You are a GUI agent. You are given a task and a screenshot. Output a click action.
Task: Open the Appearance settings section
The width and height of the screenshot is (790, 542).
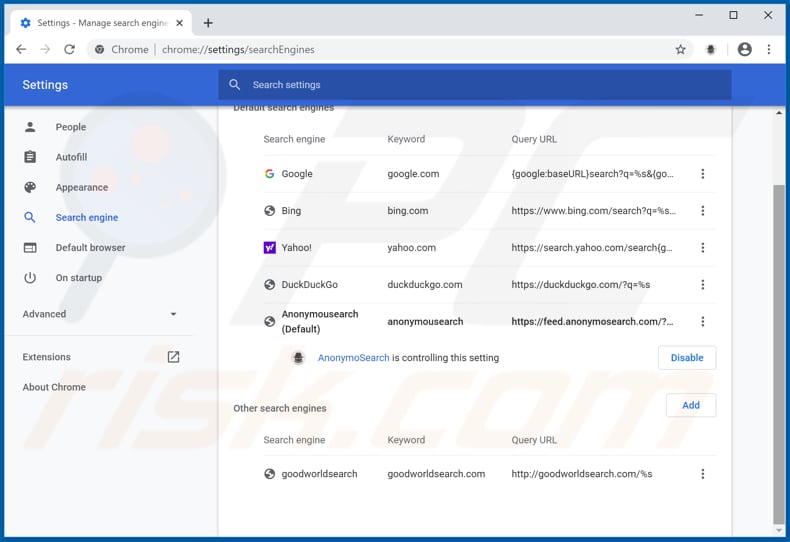[x=81, y=187]
